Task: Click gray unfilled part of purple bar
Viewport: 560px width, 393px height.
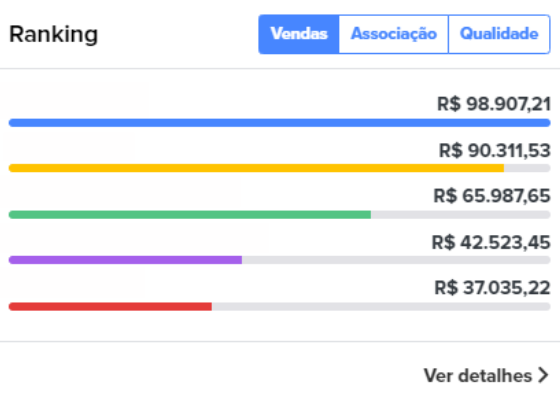Action: coord(396,260)
